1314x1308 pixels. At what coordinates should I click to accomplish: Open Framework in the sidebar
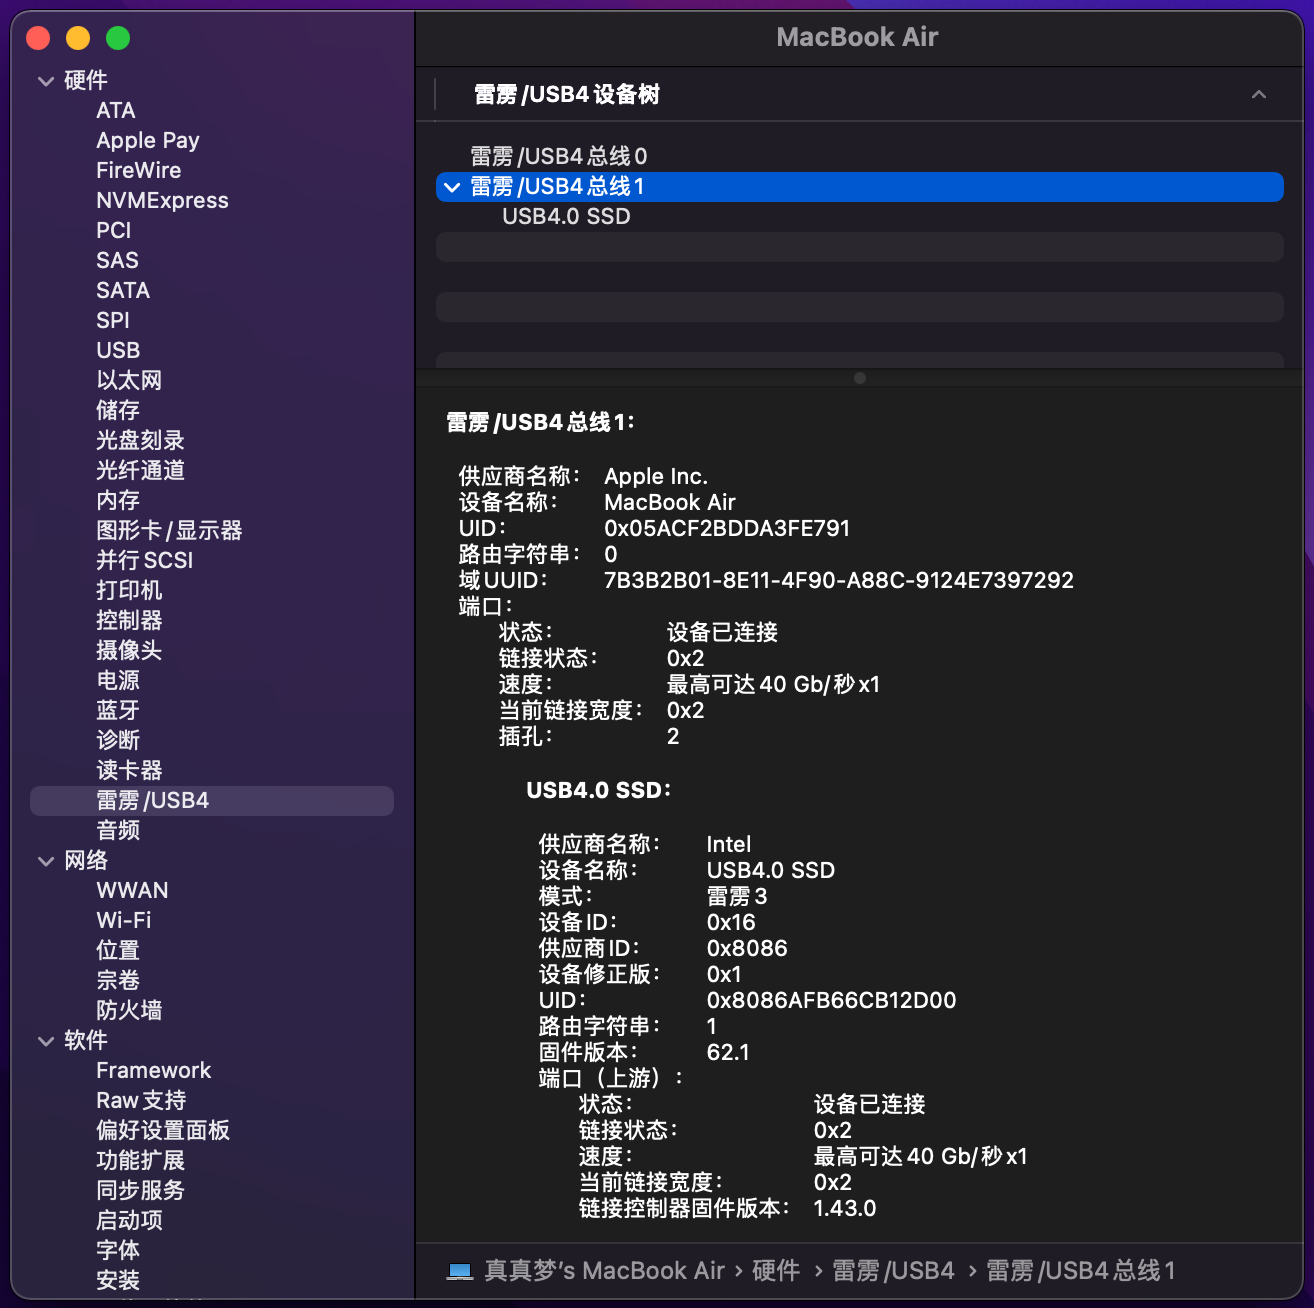click(x=153, y=1071)
